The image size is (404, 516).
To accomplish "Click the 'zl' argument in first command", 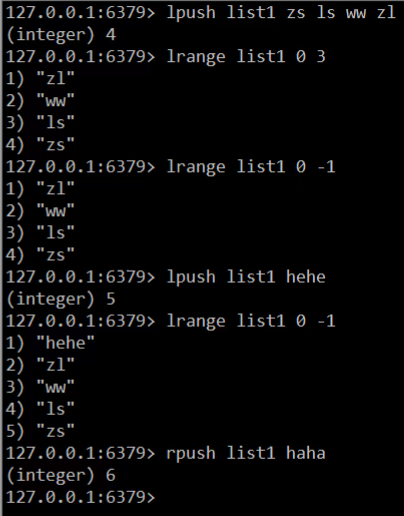I will click(x=386, y=13).
